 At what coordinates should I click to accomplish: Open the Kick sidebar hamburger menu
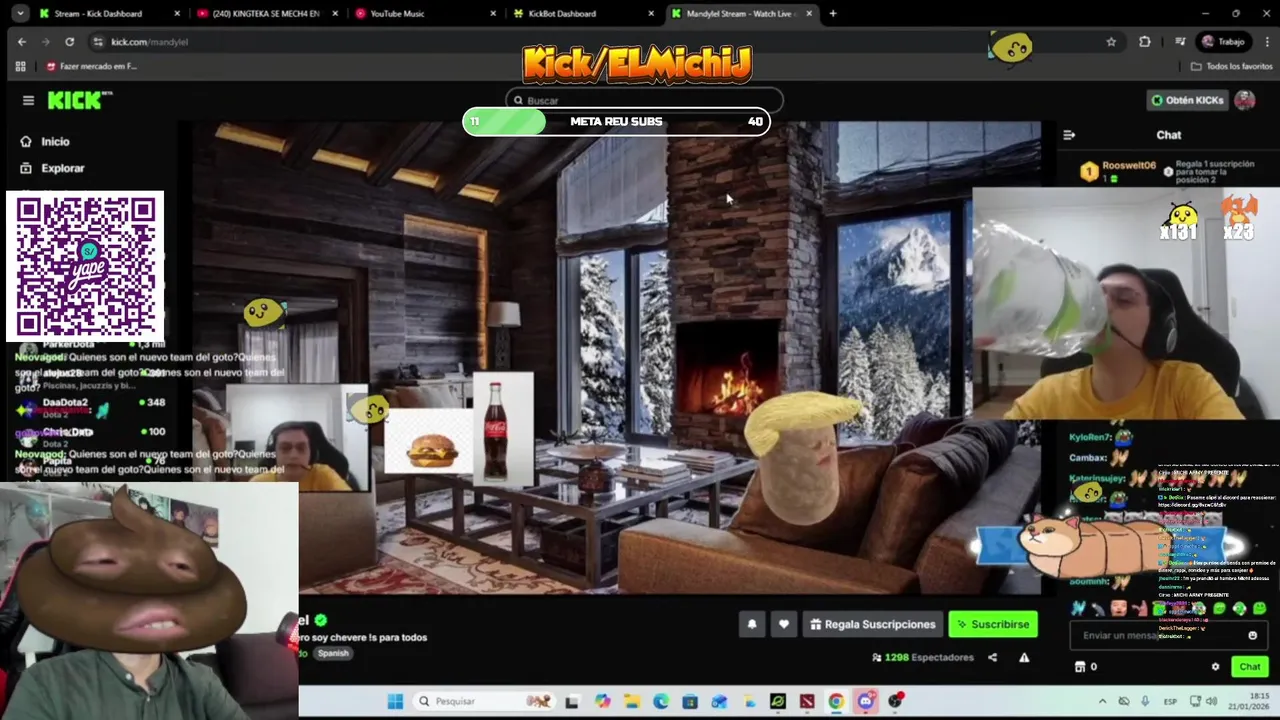click(28, 100)
